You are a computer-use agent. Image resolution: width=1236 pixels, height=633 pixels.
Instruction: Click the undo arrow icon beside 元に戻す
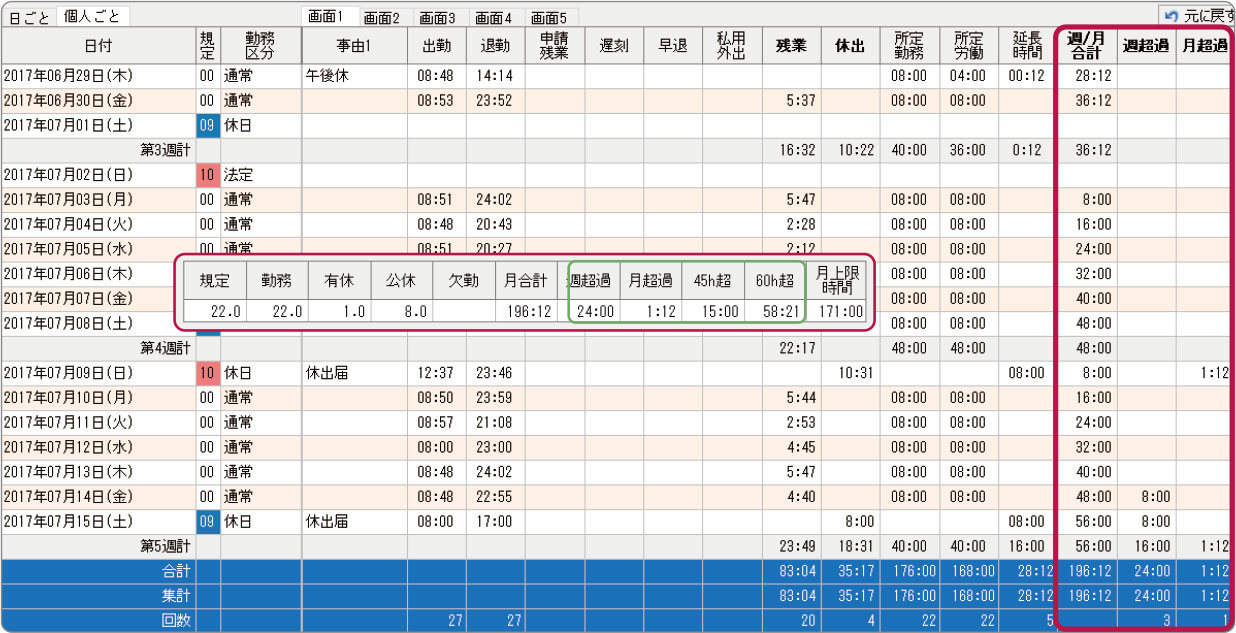pyautogui.click(x=1171, y=16)
